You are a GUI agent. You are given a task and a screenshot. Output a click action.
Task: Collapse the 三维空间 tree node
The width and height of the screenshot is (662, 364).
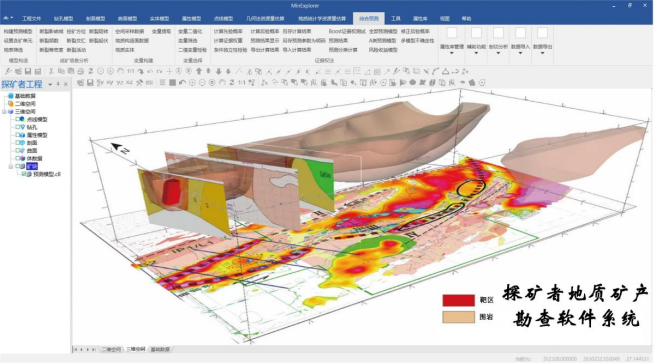[4, 112]
